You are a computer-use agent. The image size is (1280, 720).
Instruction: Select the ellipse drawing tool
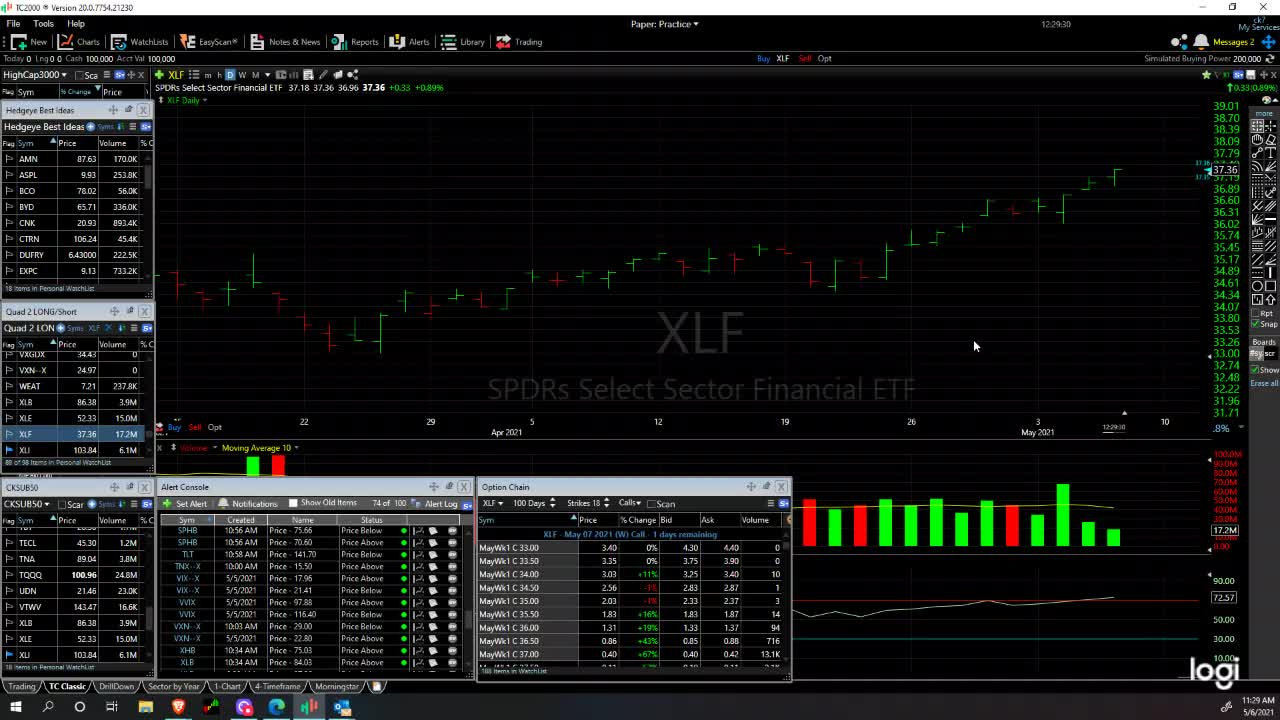point(1257,286)
